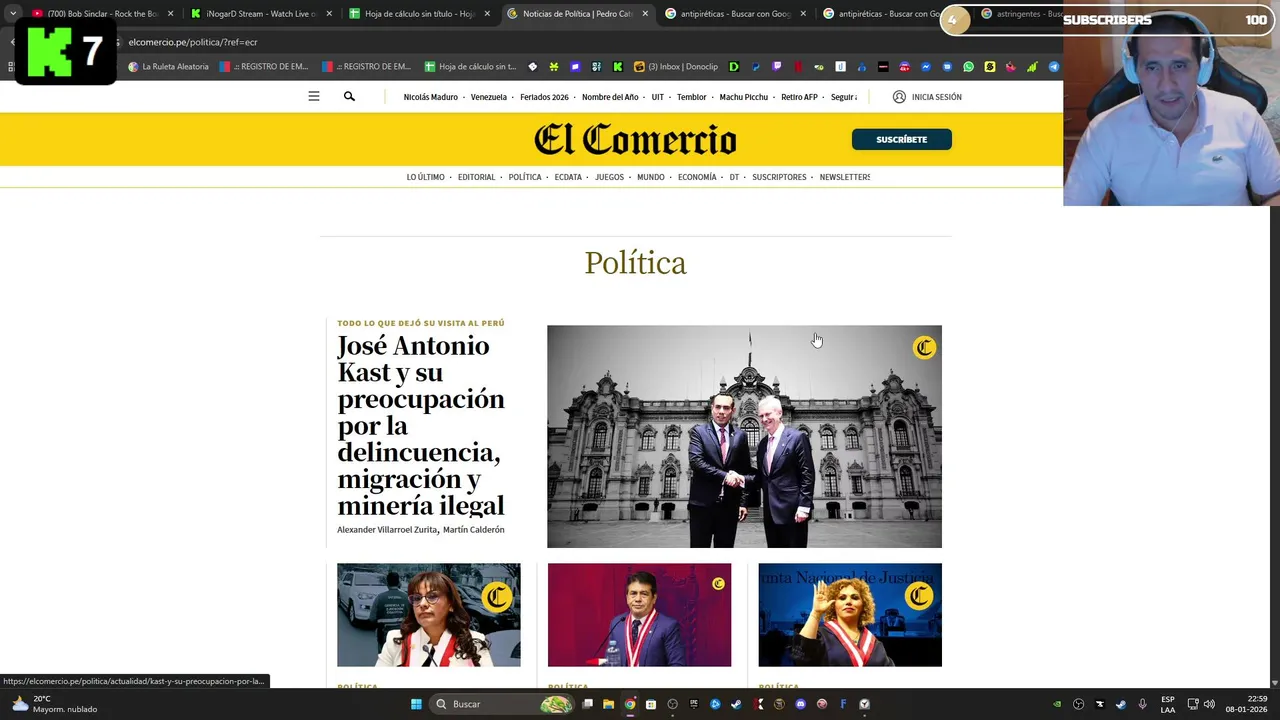Open the Venezuela topic link
The height and width of the screenshot is (720, 1280).
(489, 97)
